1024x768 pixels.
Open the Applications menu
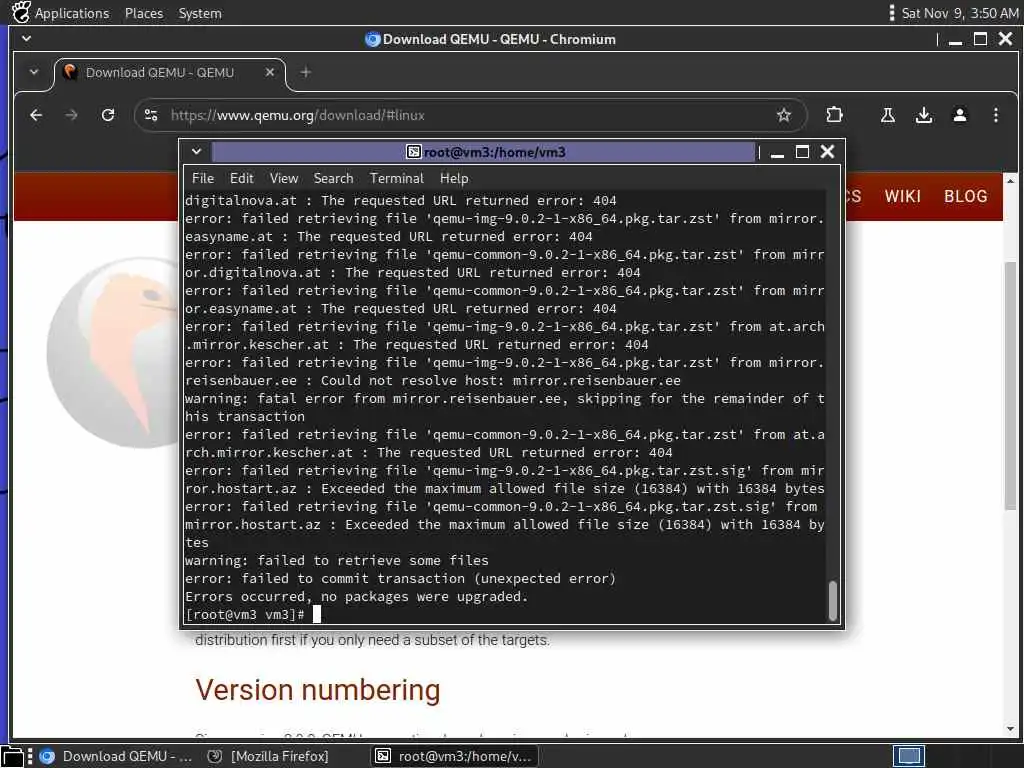(72, 13)
